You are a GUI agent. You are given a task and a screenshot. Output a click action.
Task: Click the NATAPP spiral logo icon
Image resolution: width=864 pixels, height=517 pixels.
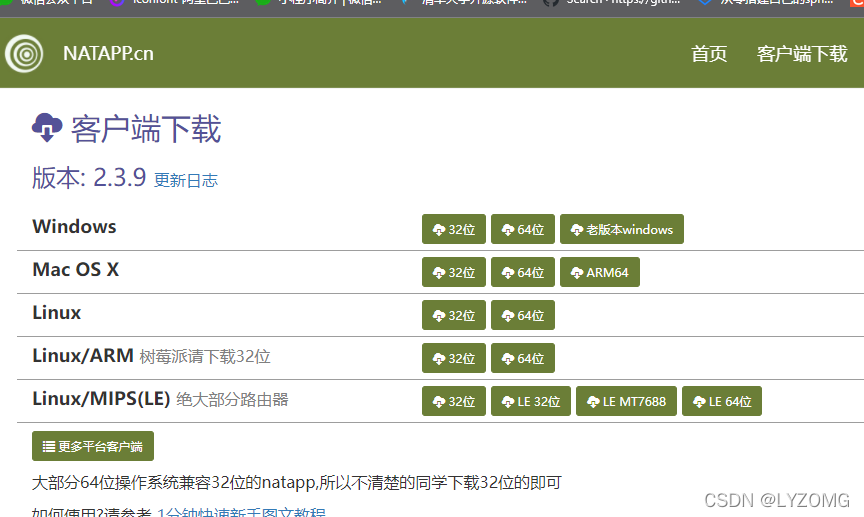click(24, 53)
